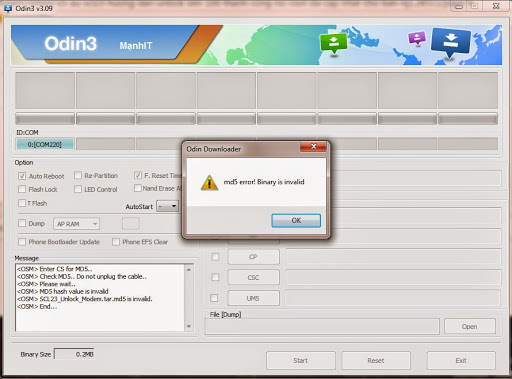
Task: Click the large blue download icon in banner
Action: pos(451,42)
